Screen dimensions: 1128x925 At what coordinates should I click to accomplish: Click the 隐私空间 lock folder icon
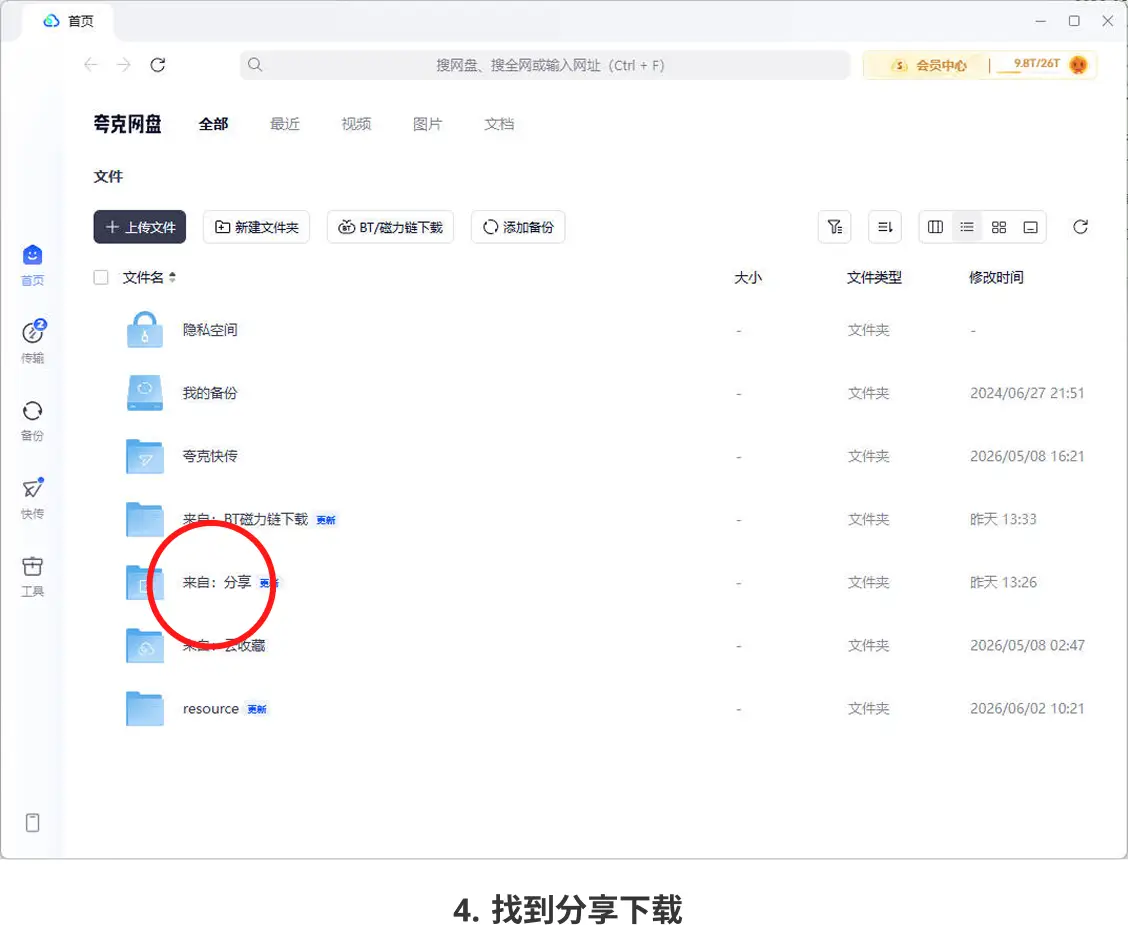point(145,329)
